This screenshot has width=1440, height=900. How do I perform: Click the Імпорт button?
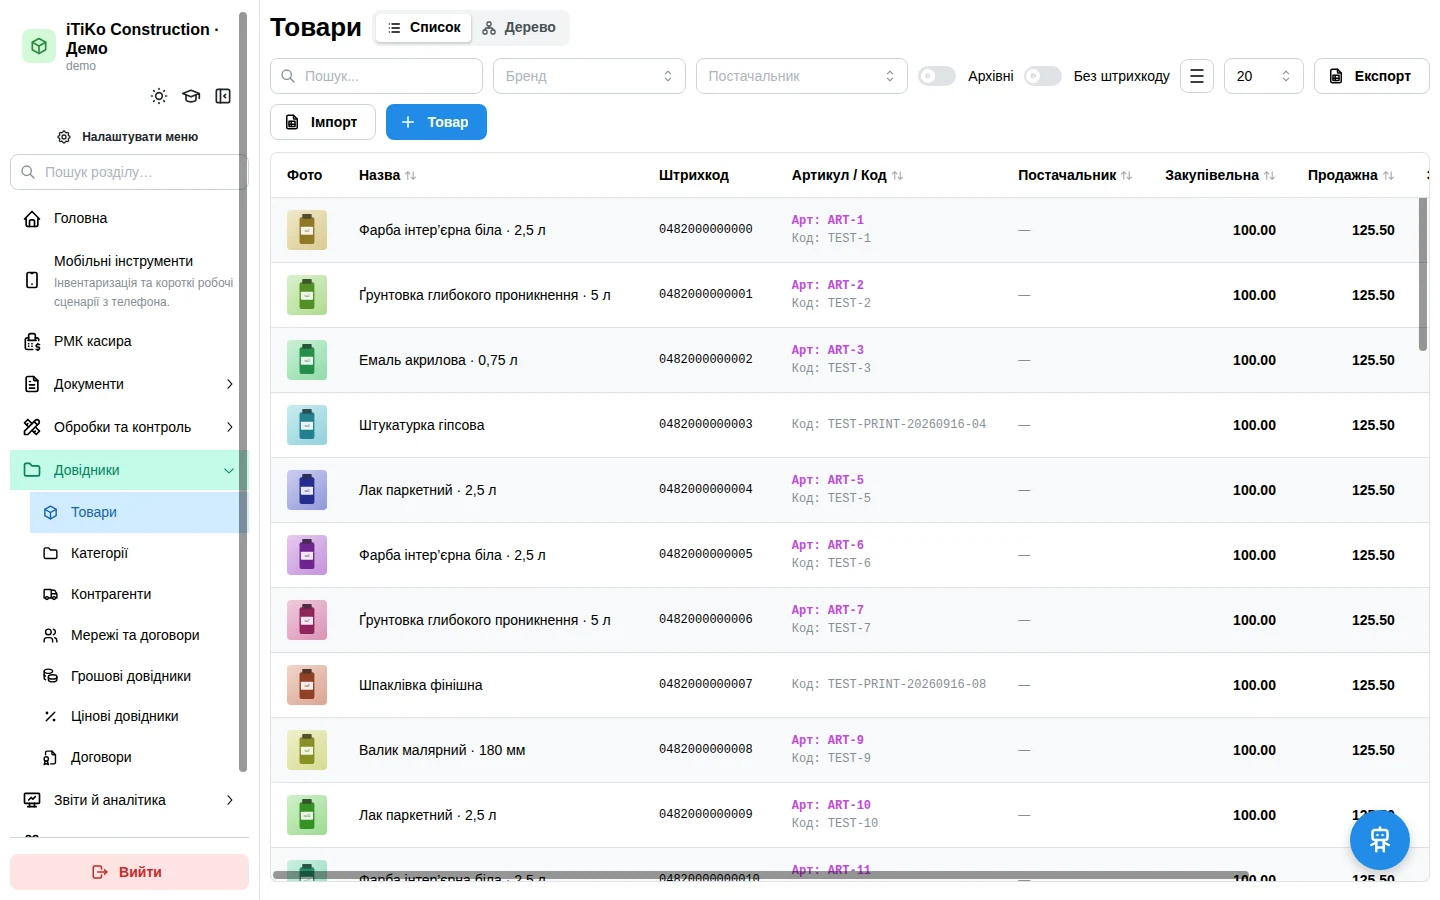point(323,122)
